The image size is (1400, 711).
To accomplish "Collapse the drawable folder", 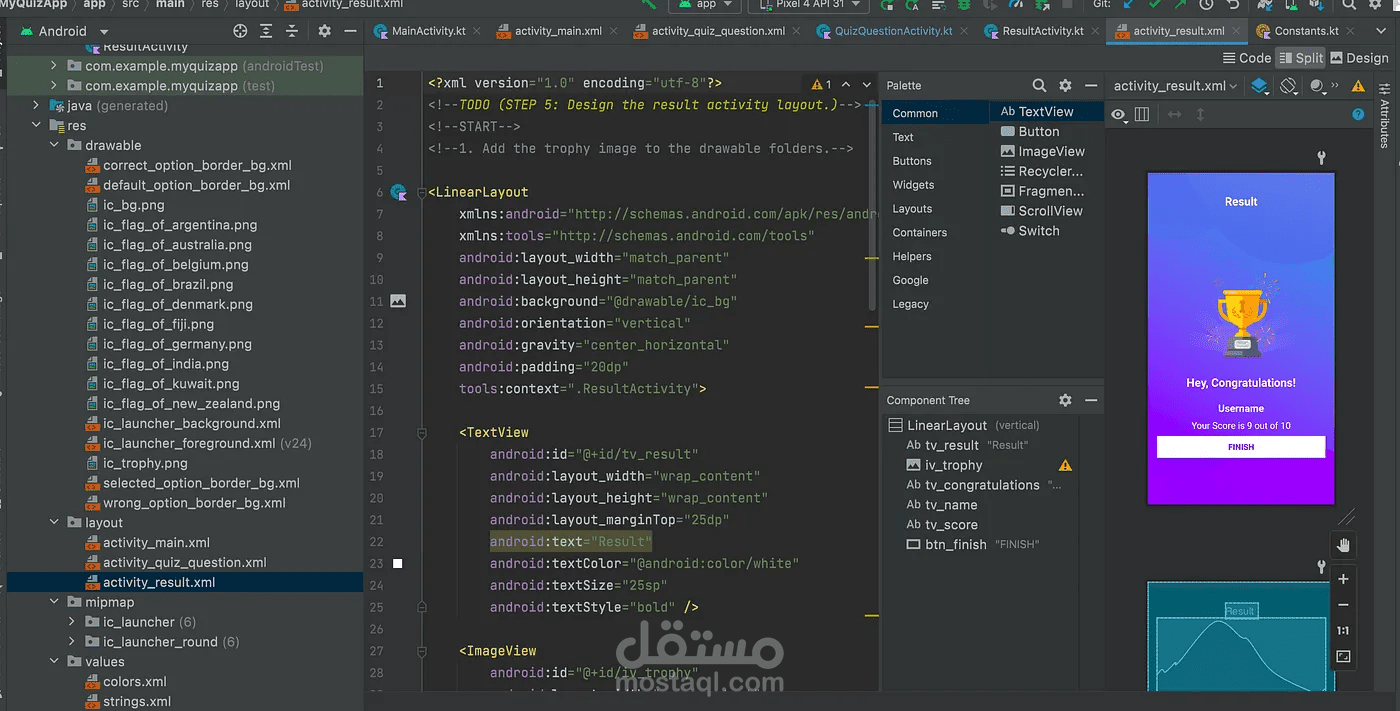I will pyautogui.click(x=55, y=145).
